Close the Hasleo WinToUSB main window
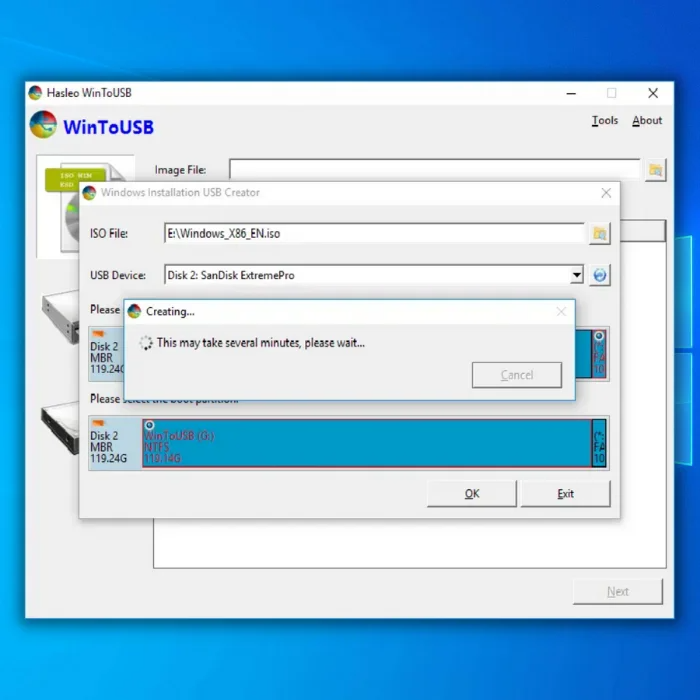The height and width of the screenshot is (700, 700). pyautogui.click(x=653, y=93)
